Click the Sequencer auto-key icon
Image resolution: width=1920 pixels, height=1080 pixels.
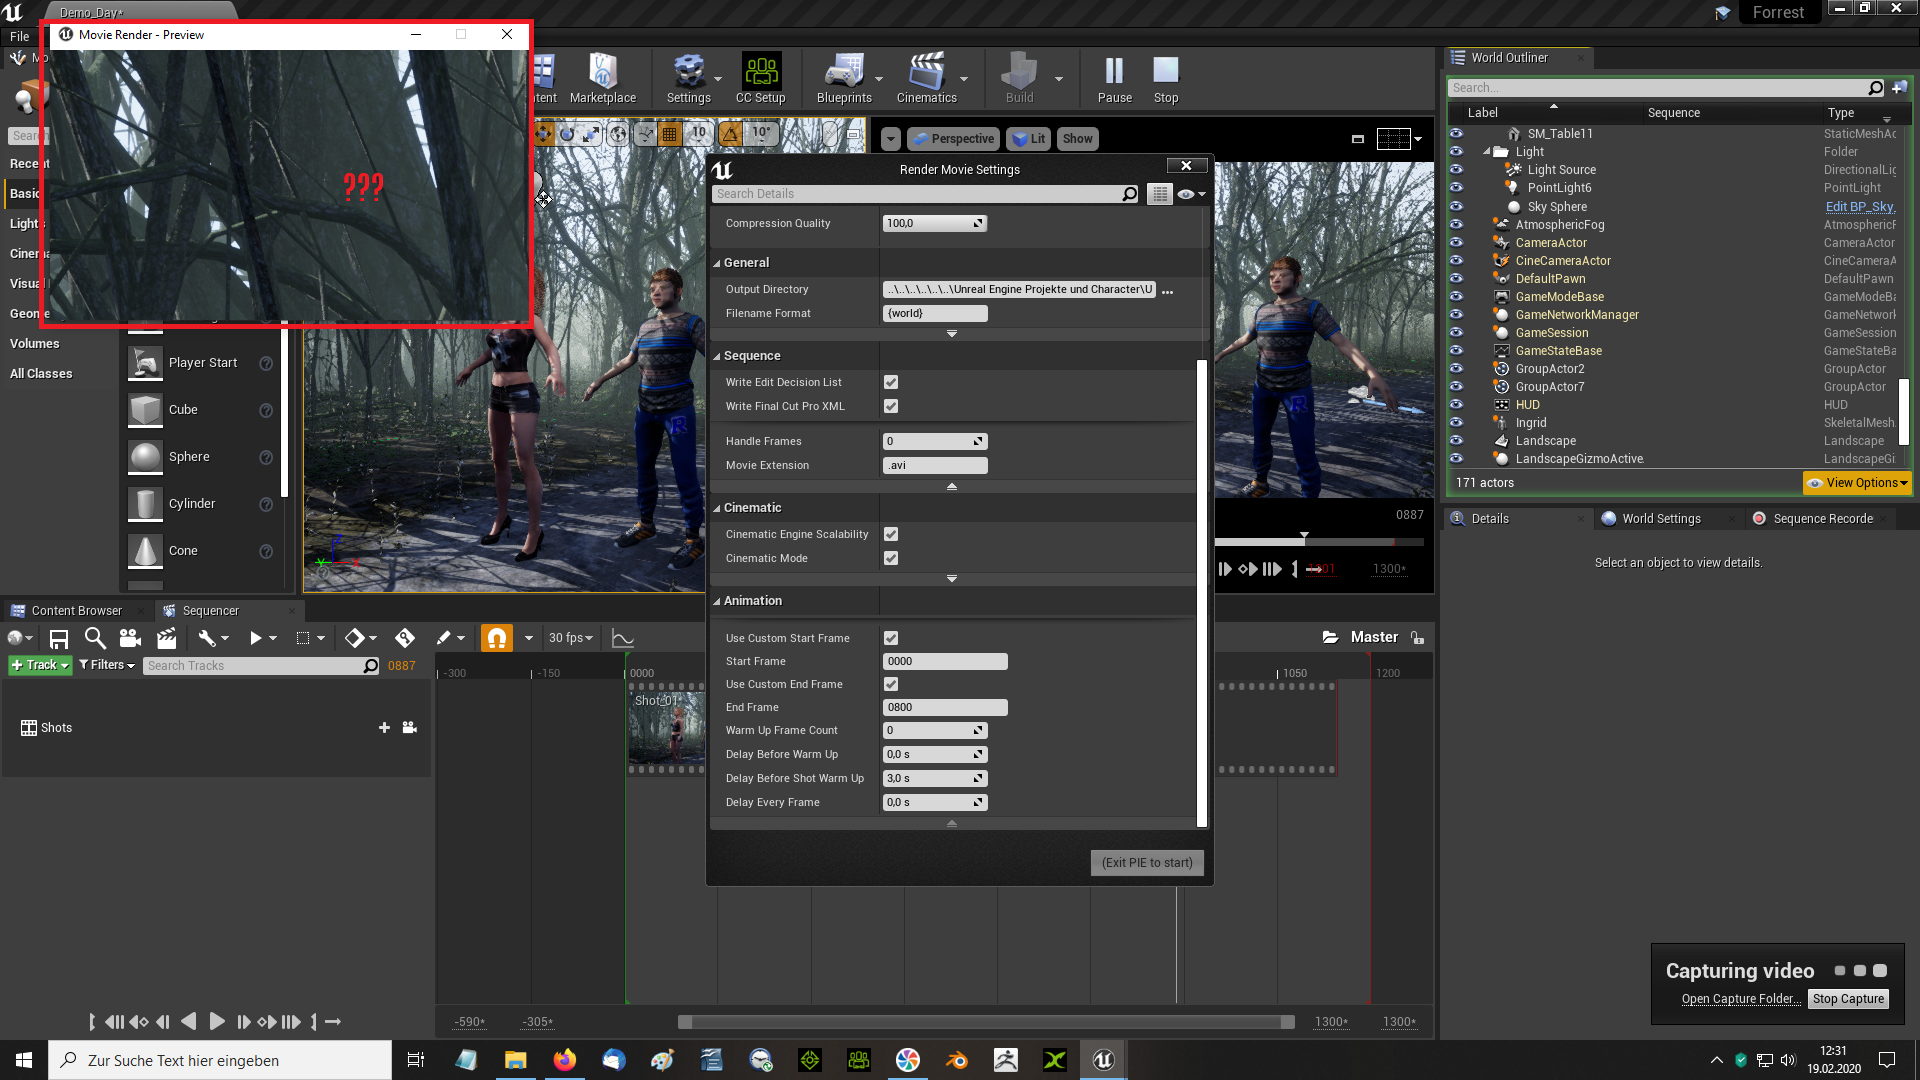405,638
